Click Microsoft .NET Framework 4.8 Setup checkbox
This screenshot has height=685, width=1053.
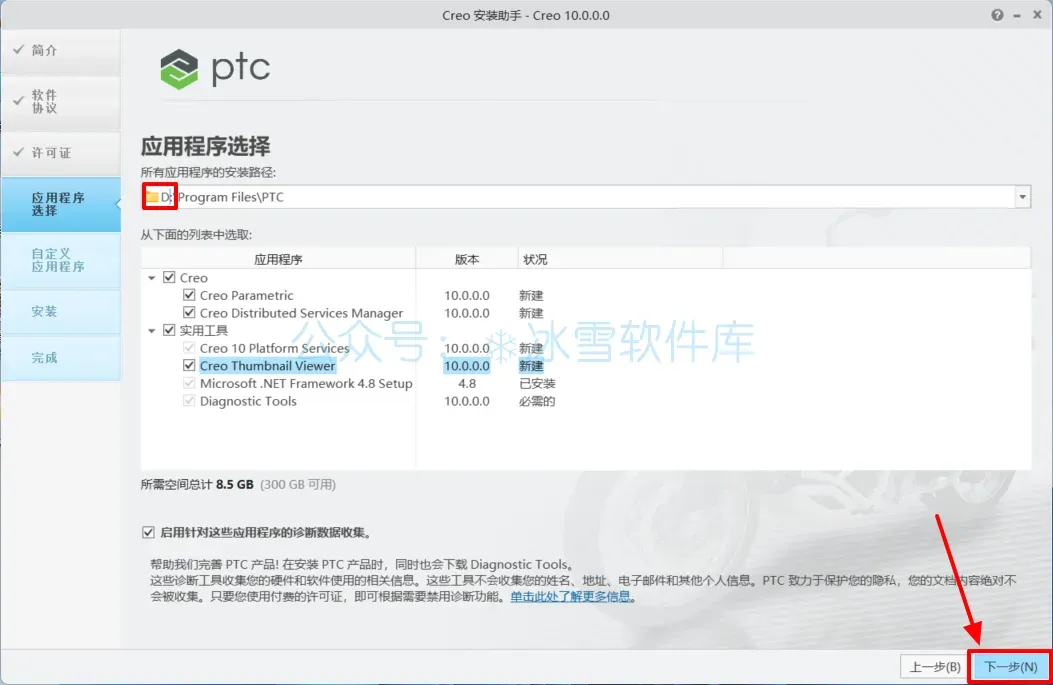point(189,383)
